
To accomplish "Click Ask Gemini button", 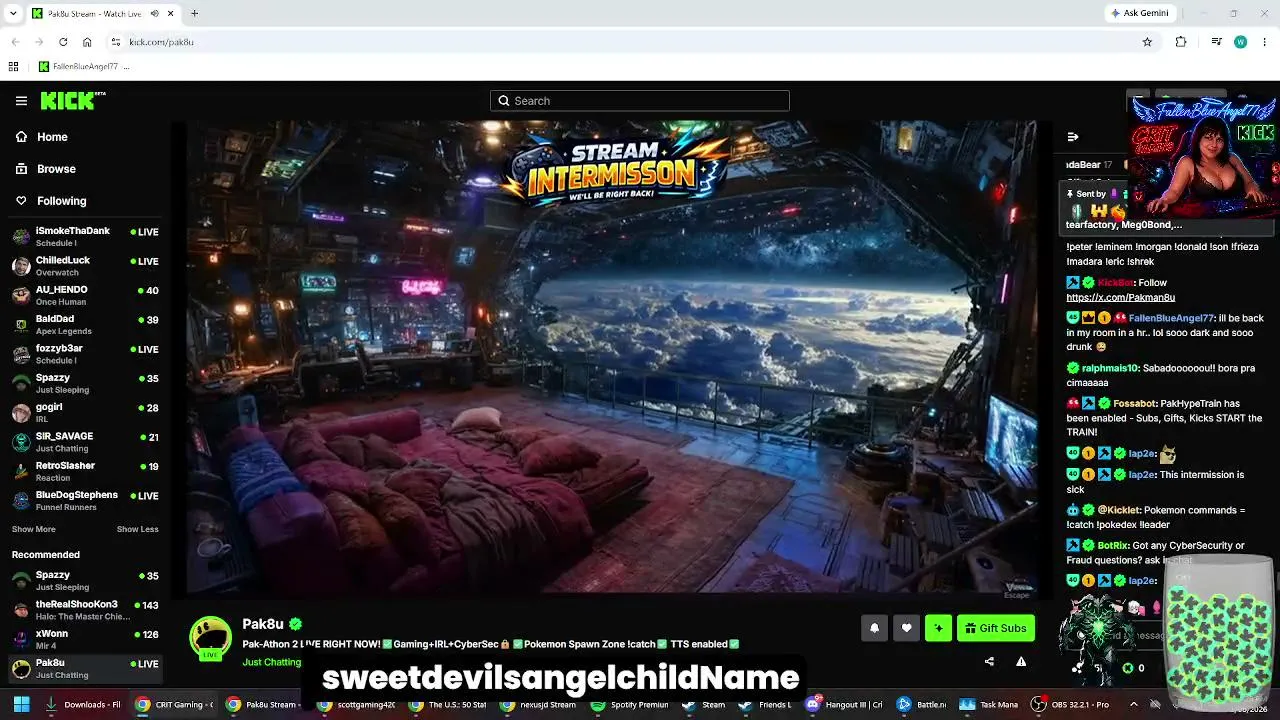I will coord(1139,14).
